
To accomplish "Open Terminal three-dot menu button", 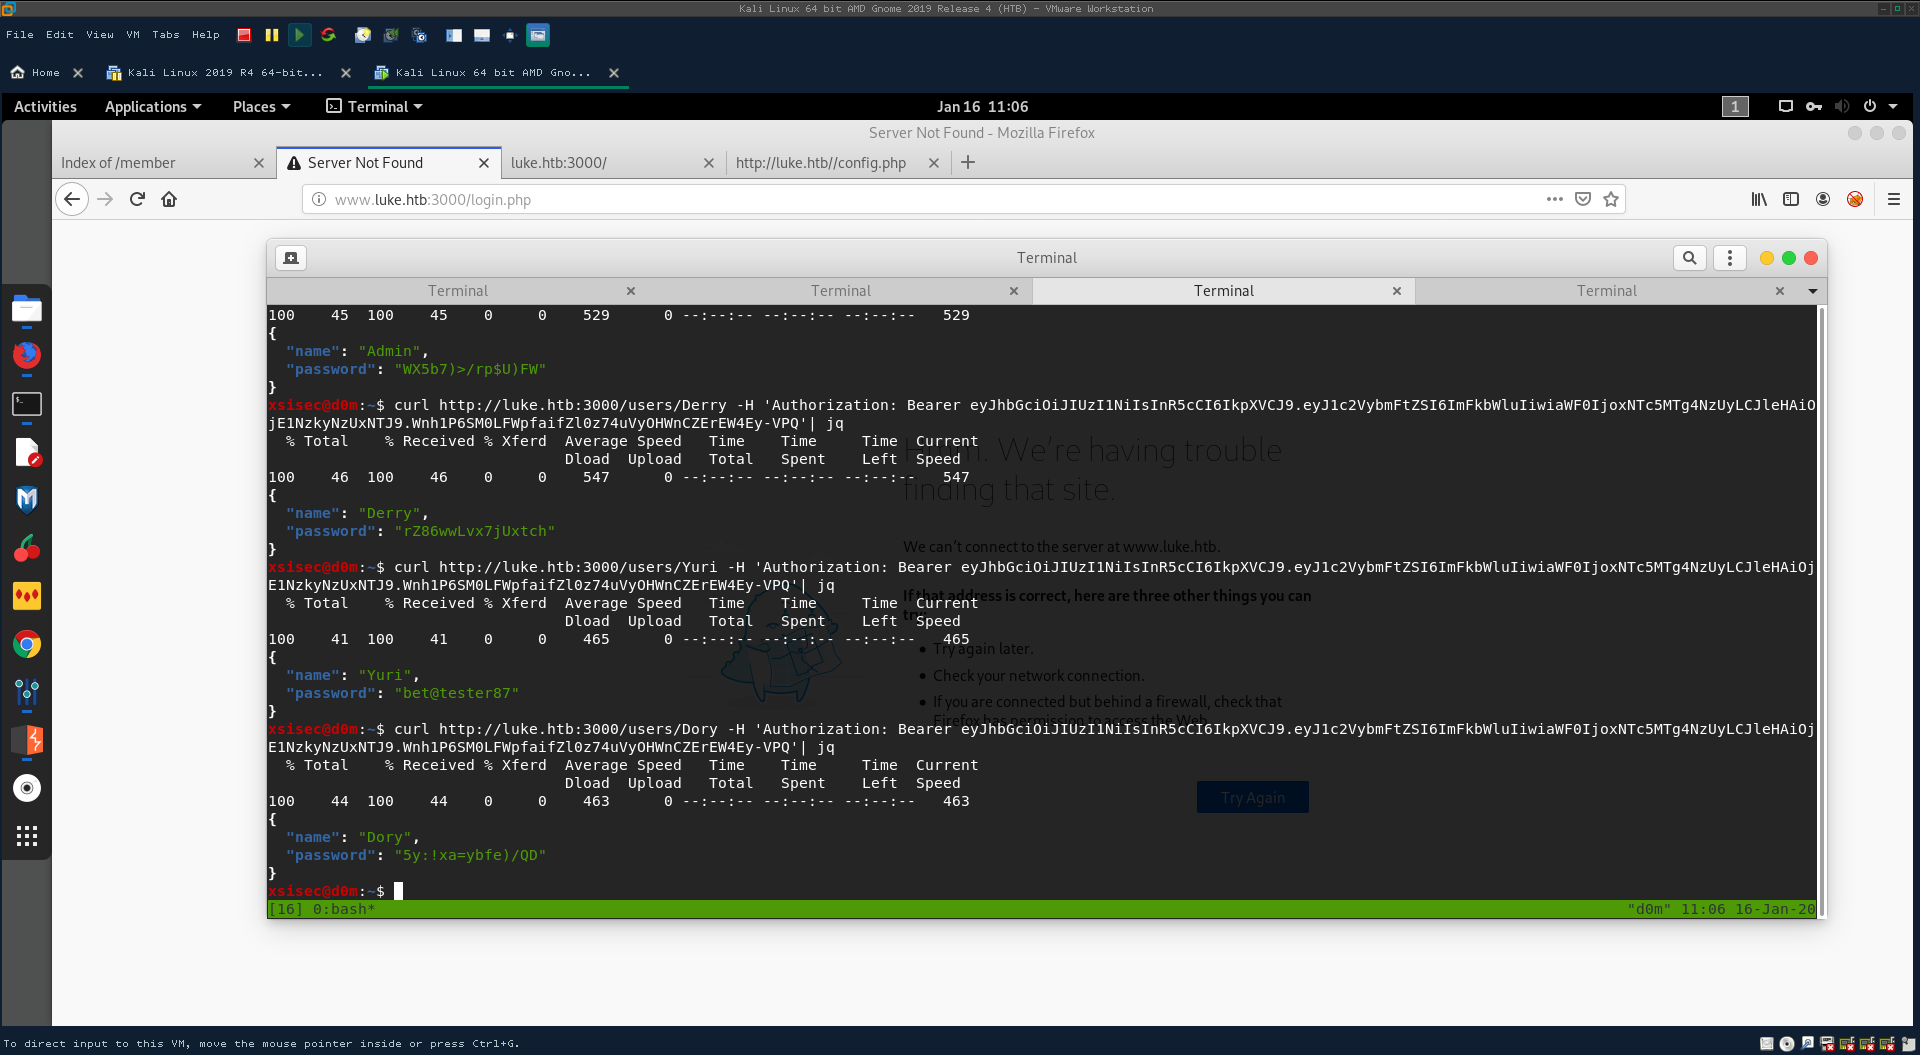I will [x=1730, y=258].
